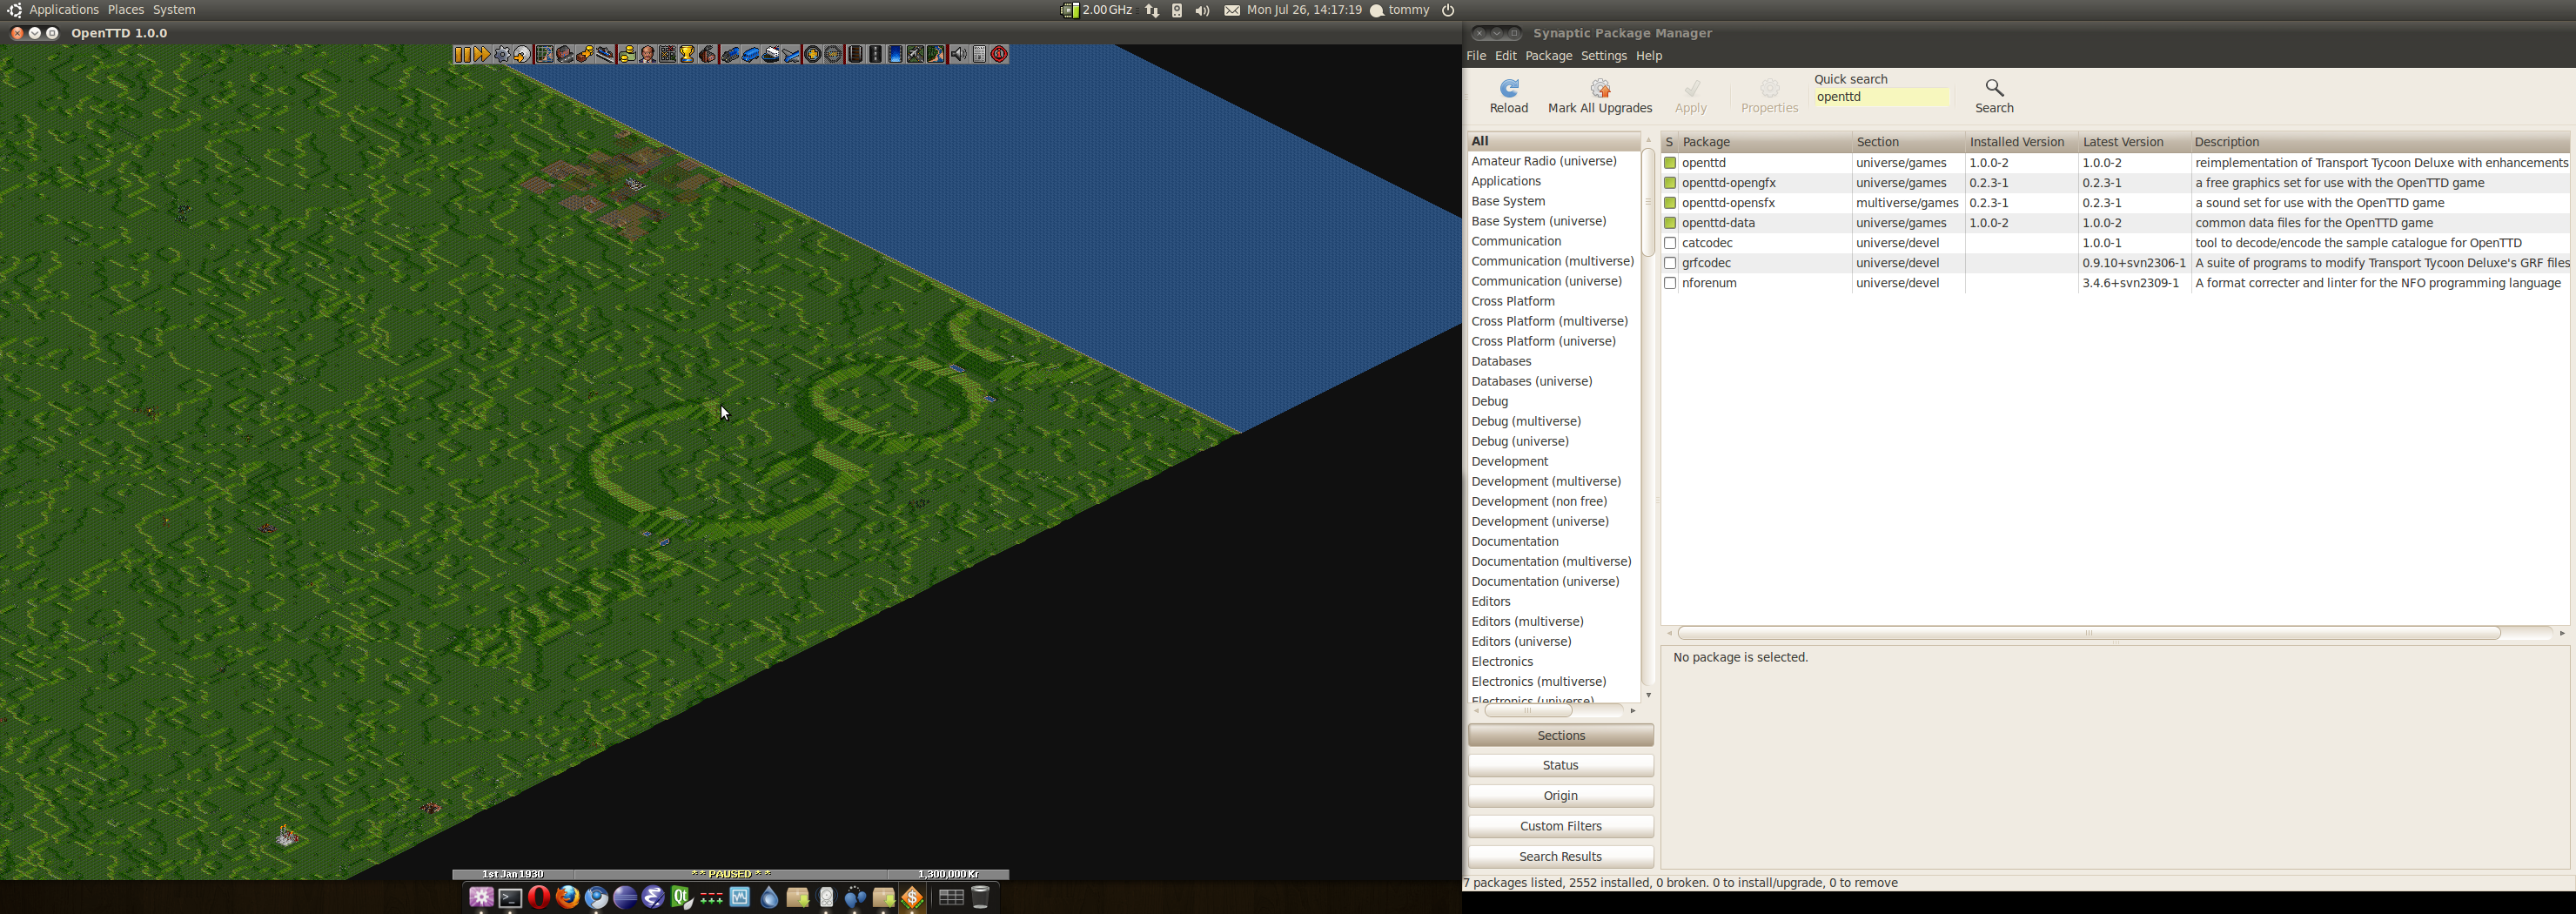The image size is (2576, 914).
Task: Open league table trophy icon in OpenTTD
Action: (687, 54)
